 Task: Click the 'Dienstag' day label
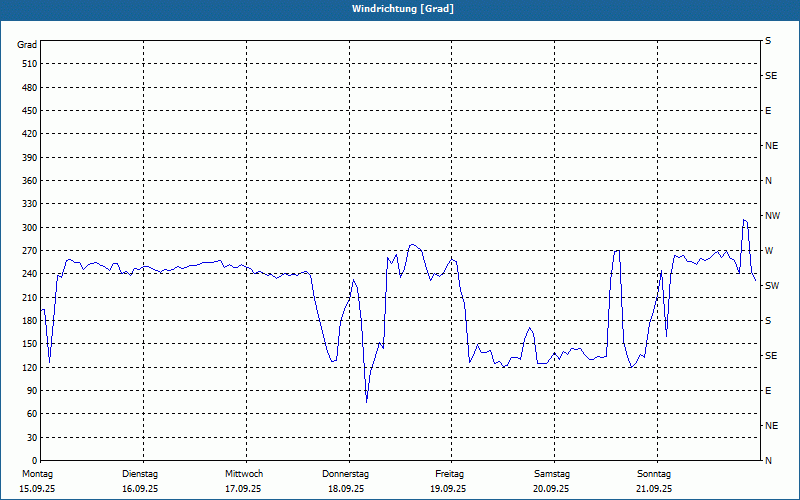pyautogui.click(x=140, y=474)
